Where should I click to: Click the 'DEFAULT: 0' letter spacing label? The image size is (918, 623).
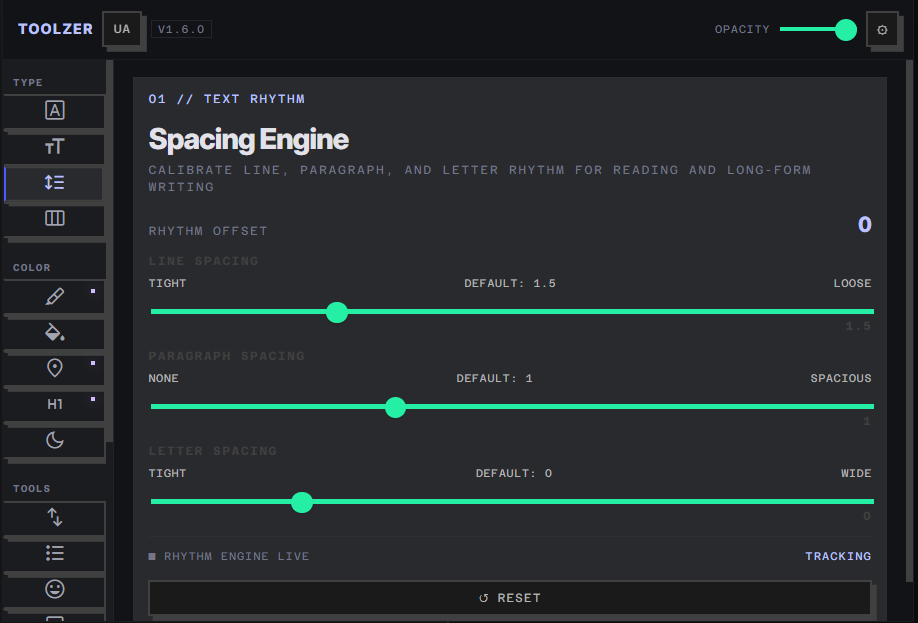[513, 473]
